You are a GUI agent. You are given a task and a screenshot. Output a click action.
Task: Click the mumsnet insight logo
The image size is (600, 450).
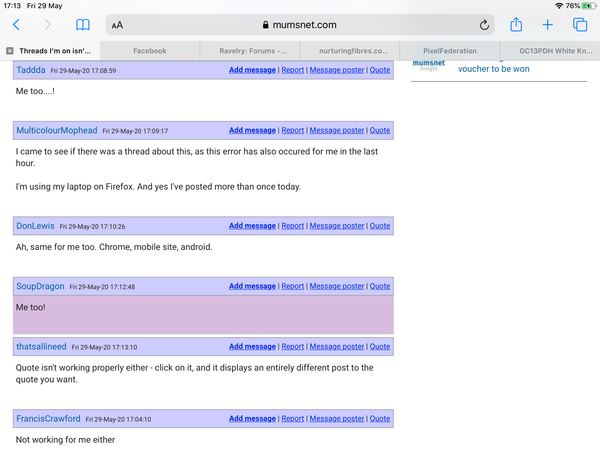pyautogui.click(x=429, y=66)
